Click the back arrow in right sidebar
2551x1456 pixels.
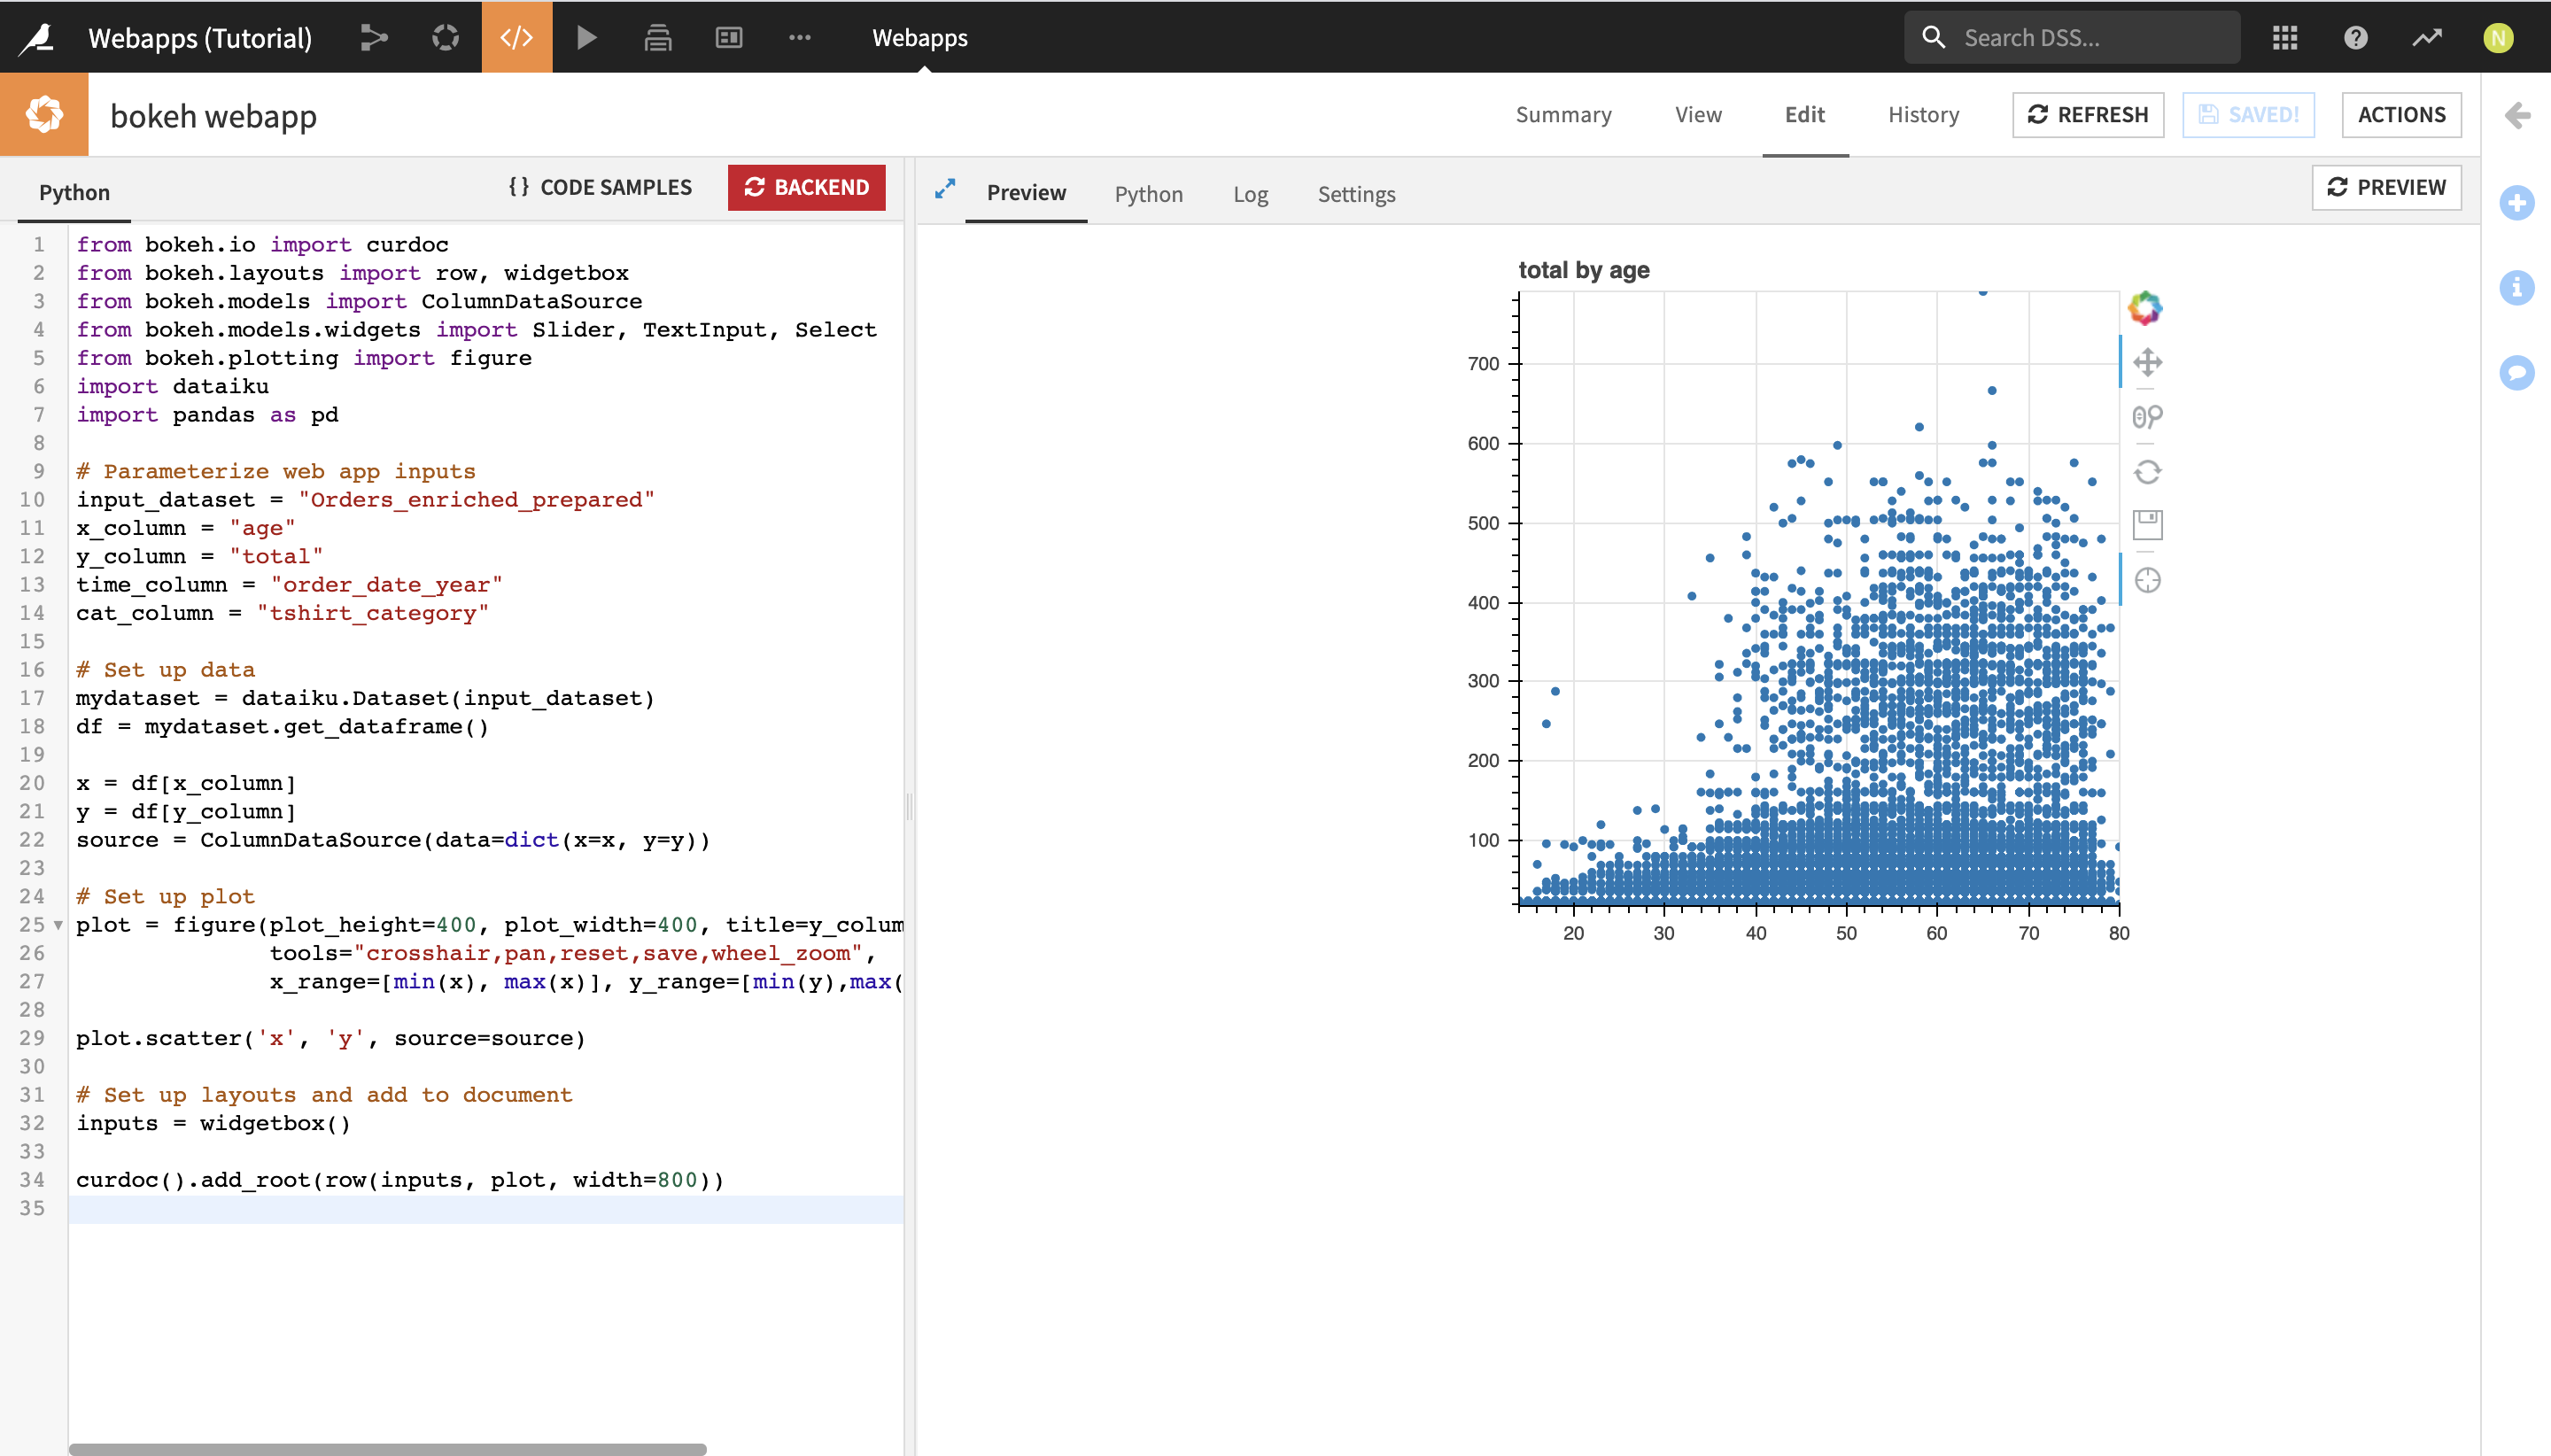pos(2518,115)
